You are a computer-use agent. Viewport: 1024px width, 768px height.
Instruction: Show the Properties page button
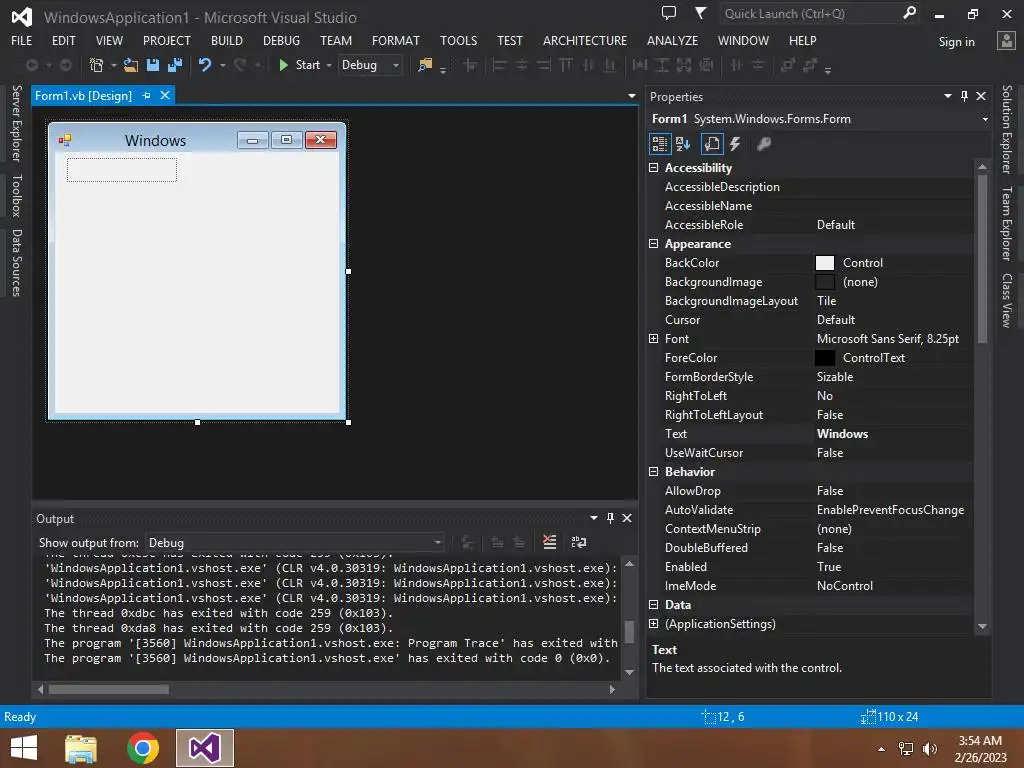click(712, 144)
